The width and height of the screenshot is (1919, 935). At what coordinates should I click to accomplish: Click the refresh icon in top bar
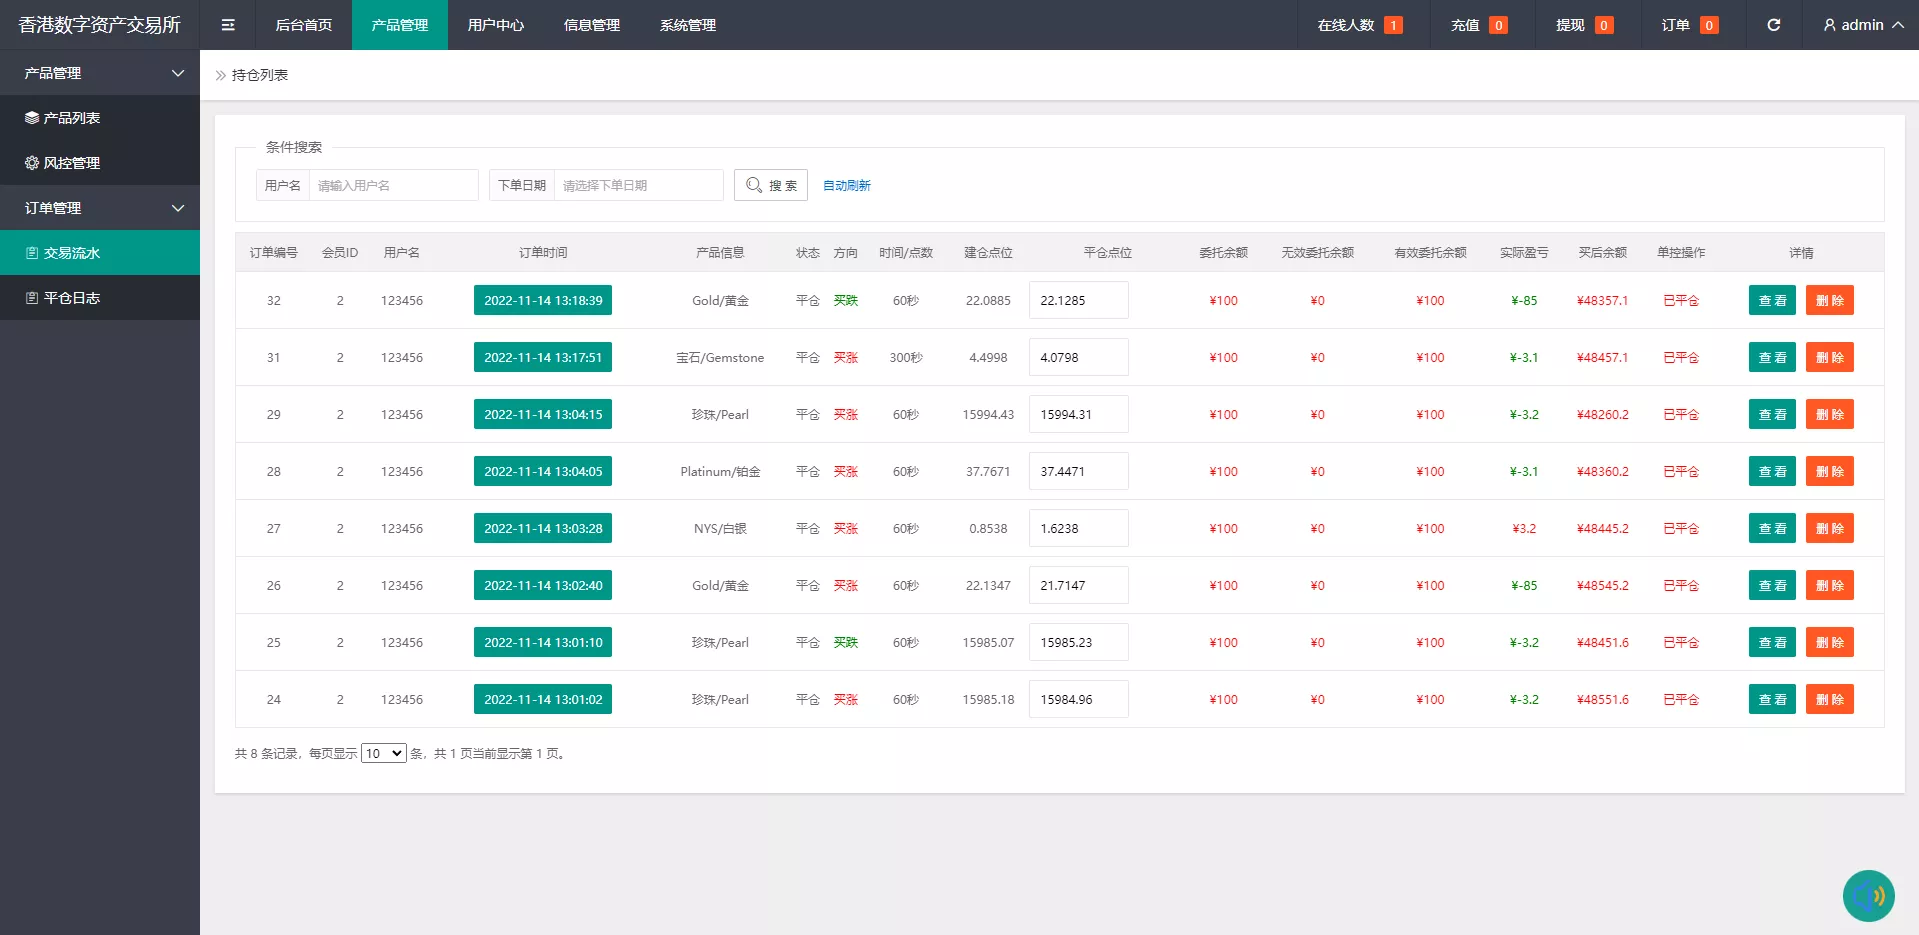[x=1773, y=25]
